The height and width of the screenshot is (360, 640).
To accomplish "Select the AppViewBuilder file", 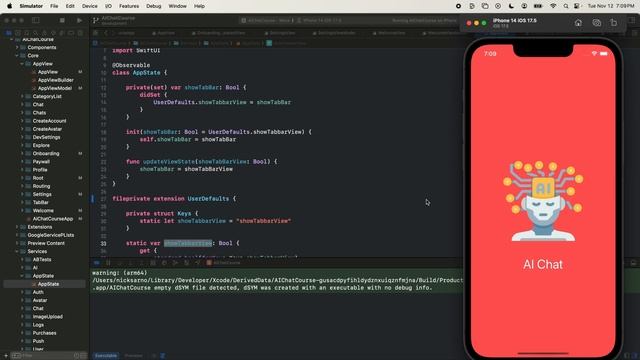I will 56,80.
